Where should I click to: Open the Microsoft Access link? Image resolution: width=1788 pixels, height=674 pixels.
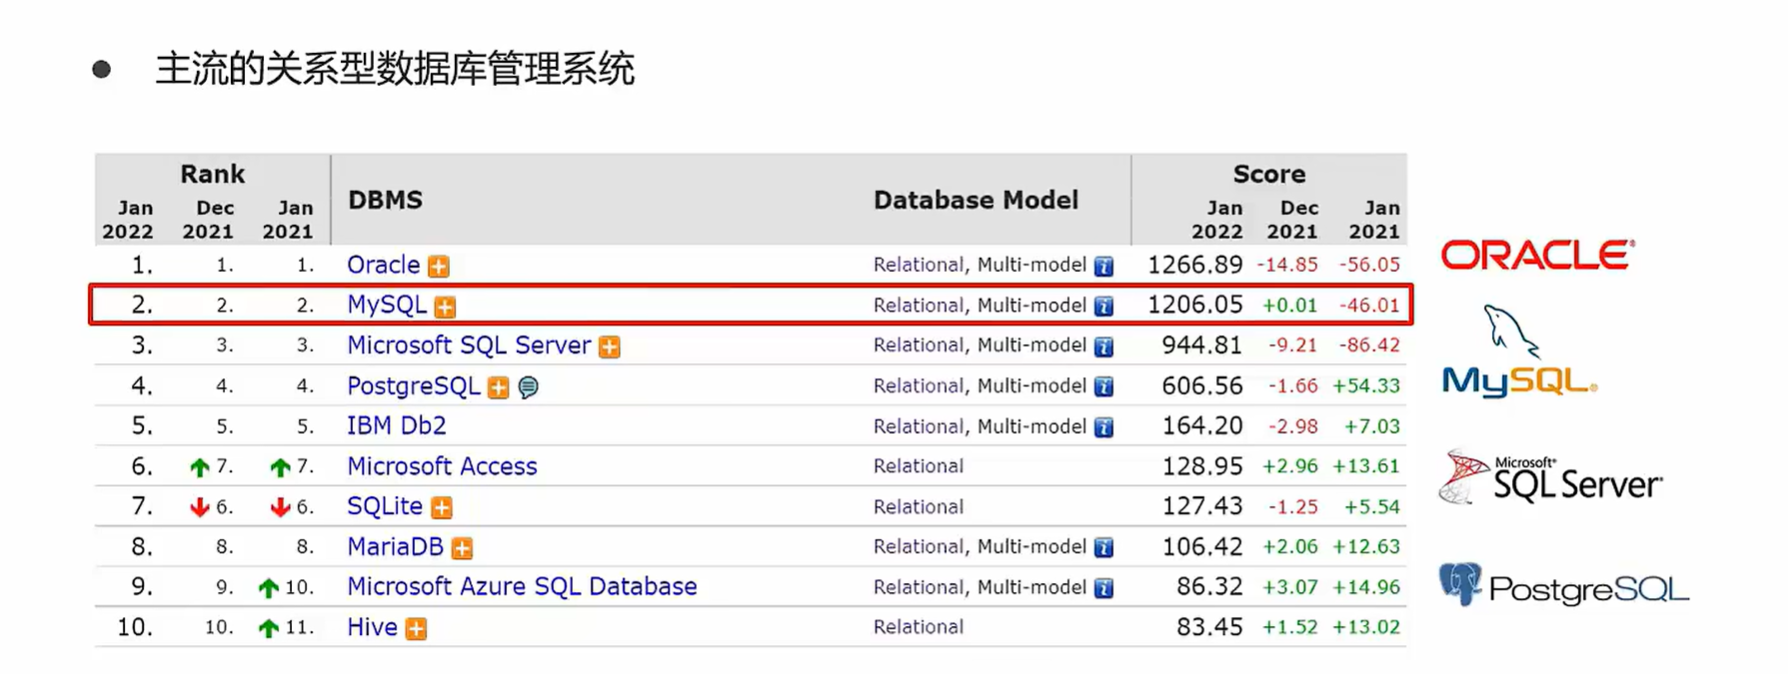[442, 466]
